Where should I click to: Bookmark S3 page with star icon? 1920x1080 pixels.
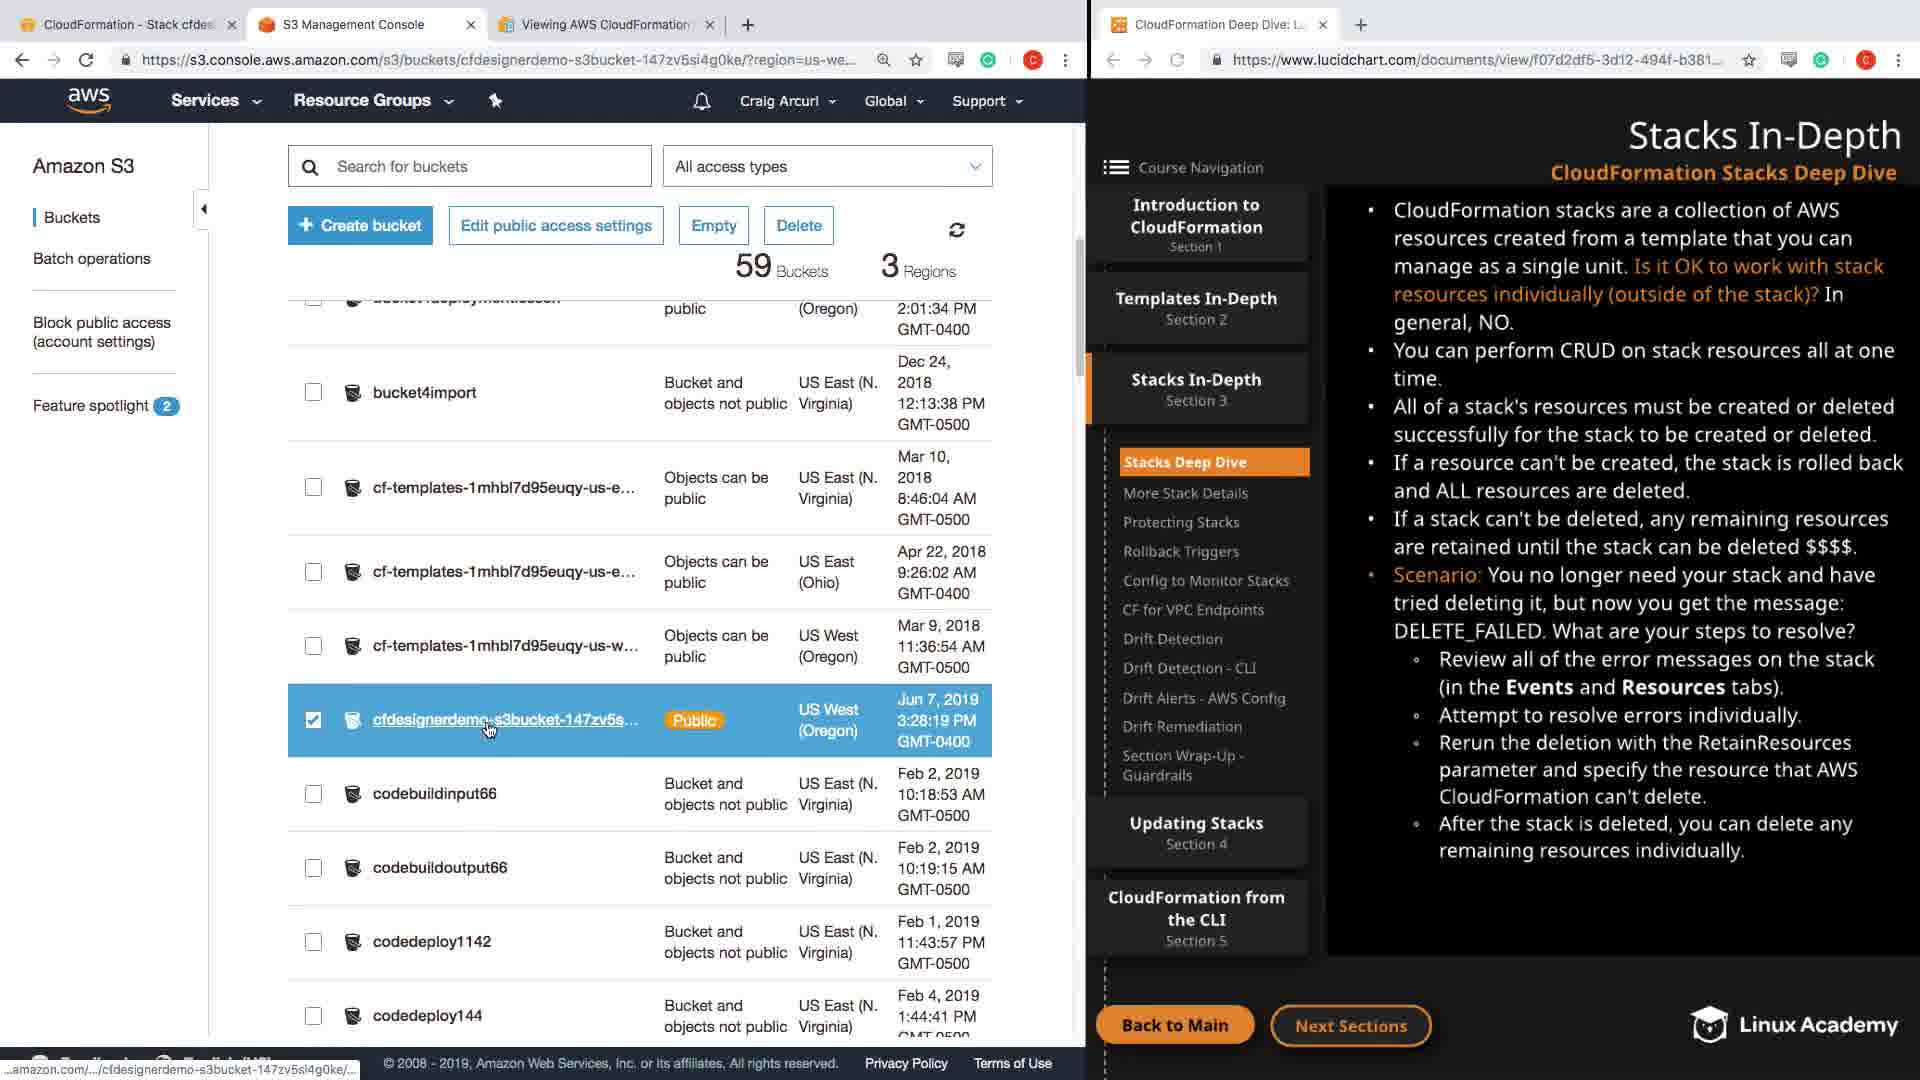point(916,60)
